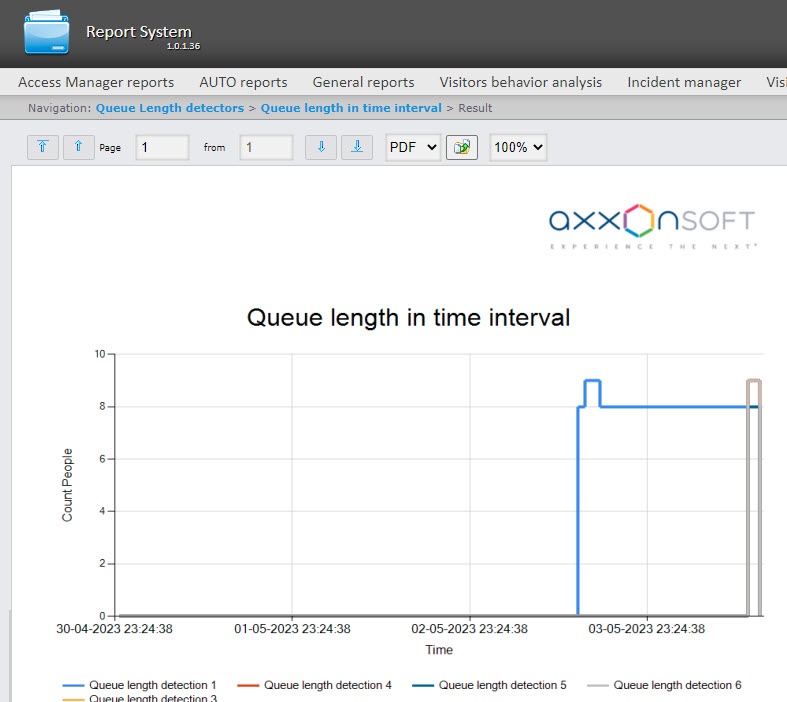Open the PDF export format dropdown

pos(413,147)
